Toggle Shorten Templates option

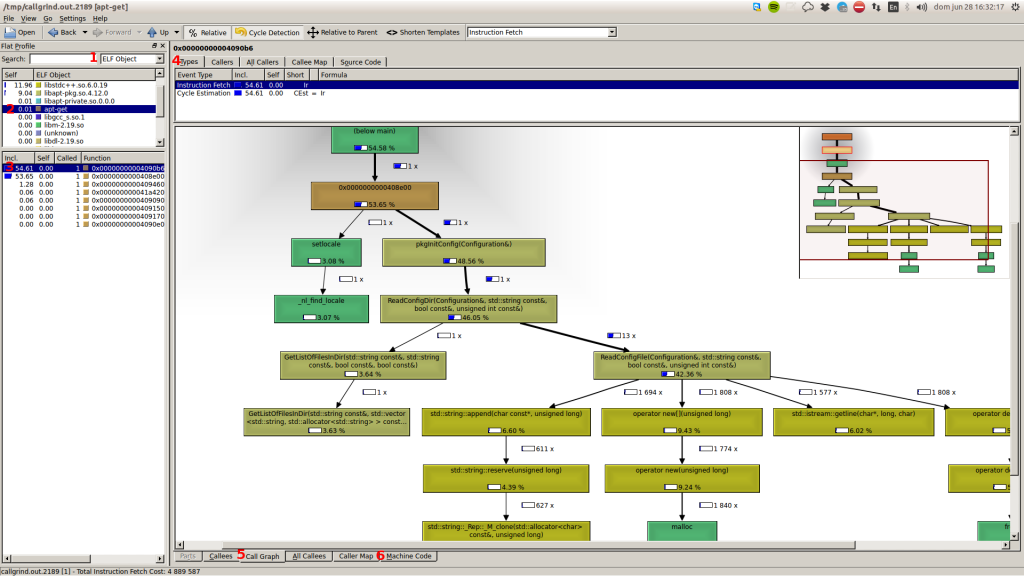(x=423, y=32)
